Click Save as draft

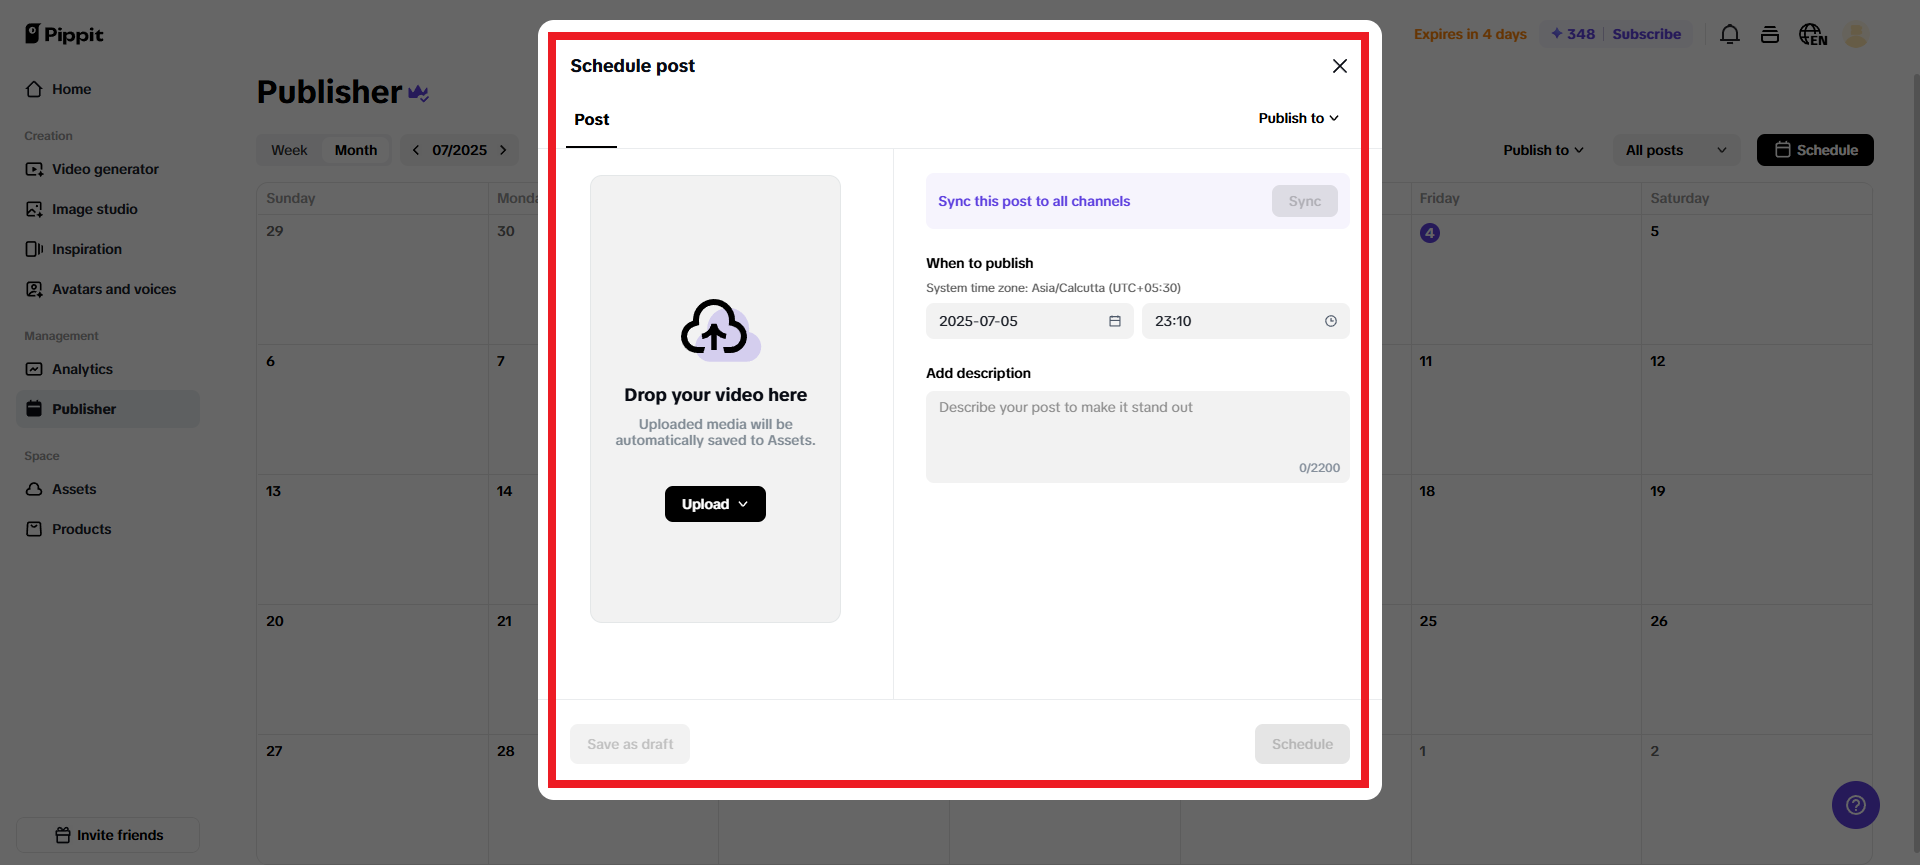629,744
